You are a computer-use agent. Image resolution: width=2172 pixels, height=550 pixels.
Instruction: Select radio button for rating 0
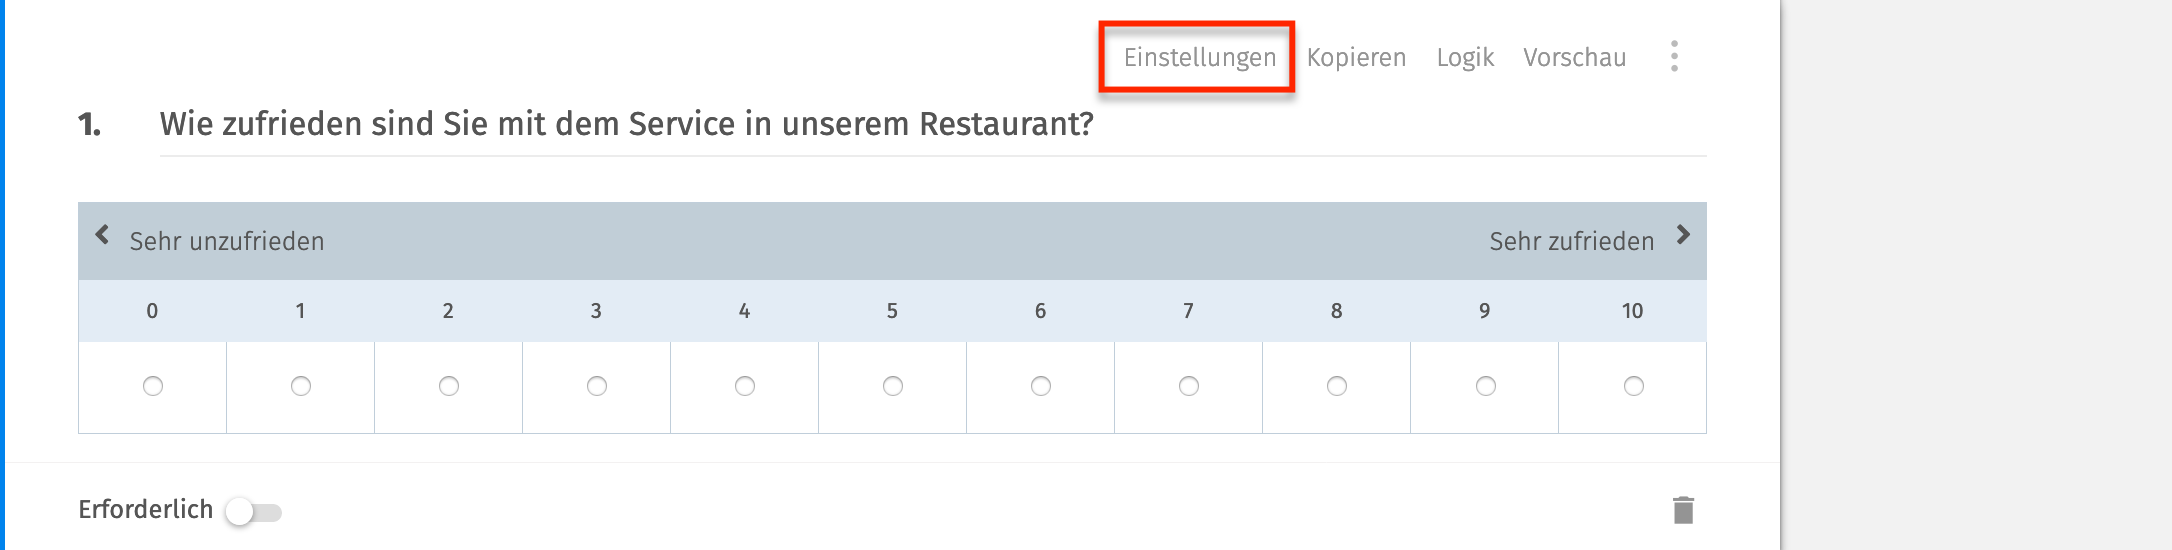[153, 386]
